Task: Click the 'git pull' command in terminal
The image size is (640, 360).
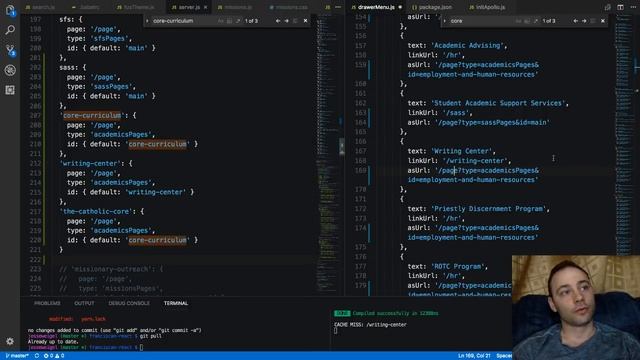Action: 151,336
